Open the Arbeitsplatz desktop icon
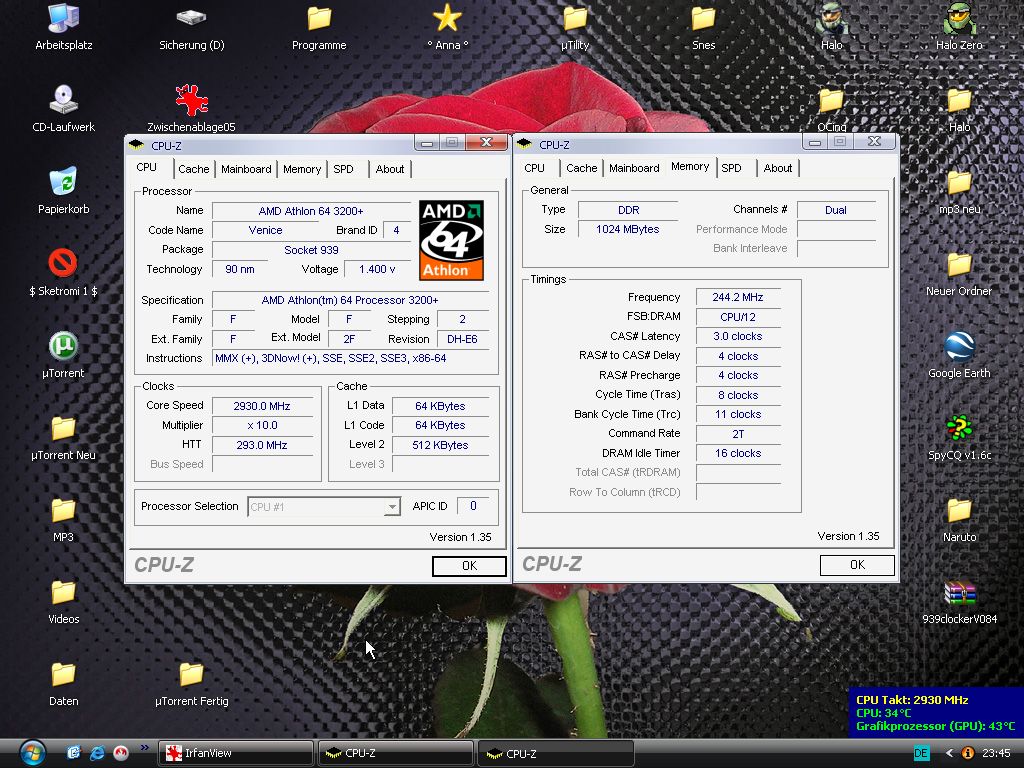Viewport: 1024px width, 768px height. point(63,26)
